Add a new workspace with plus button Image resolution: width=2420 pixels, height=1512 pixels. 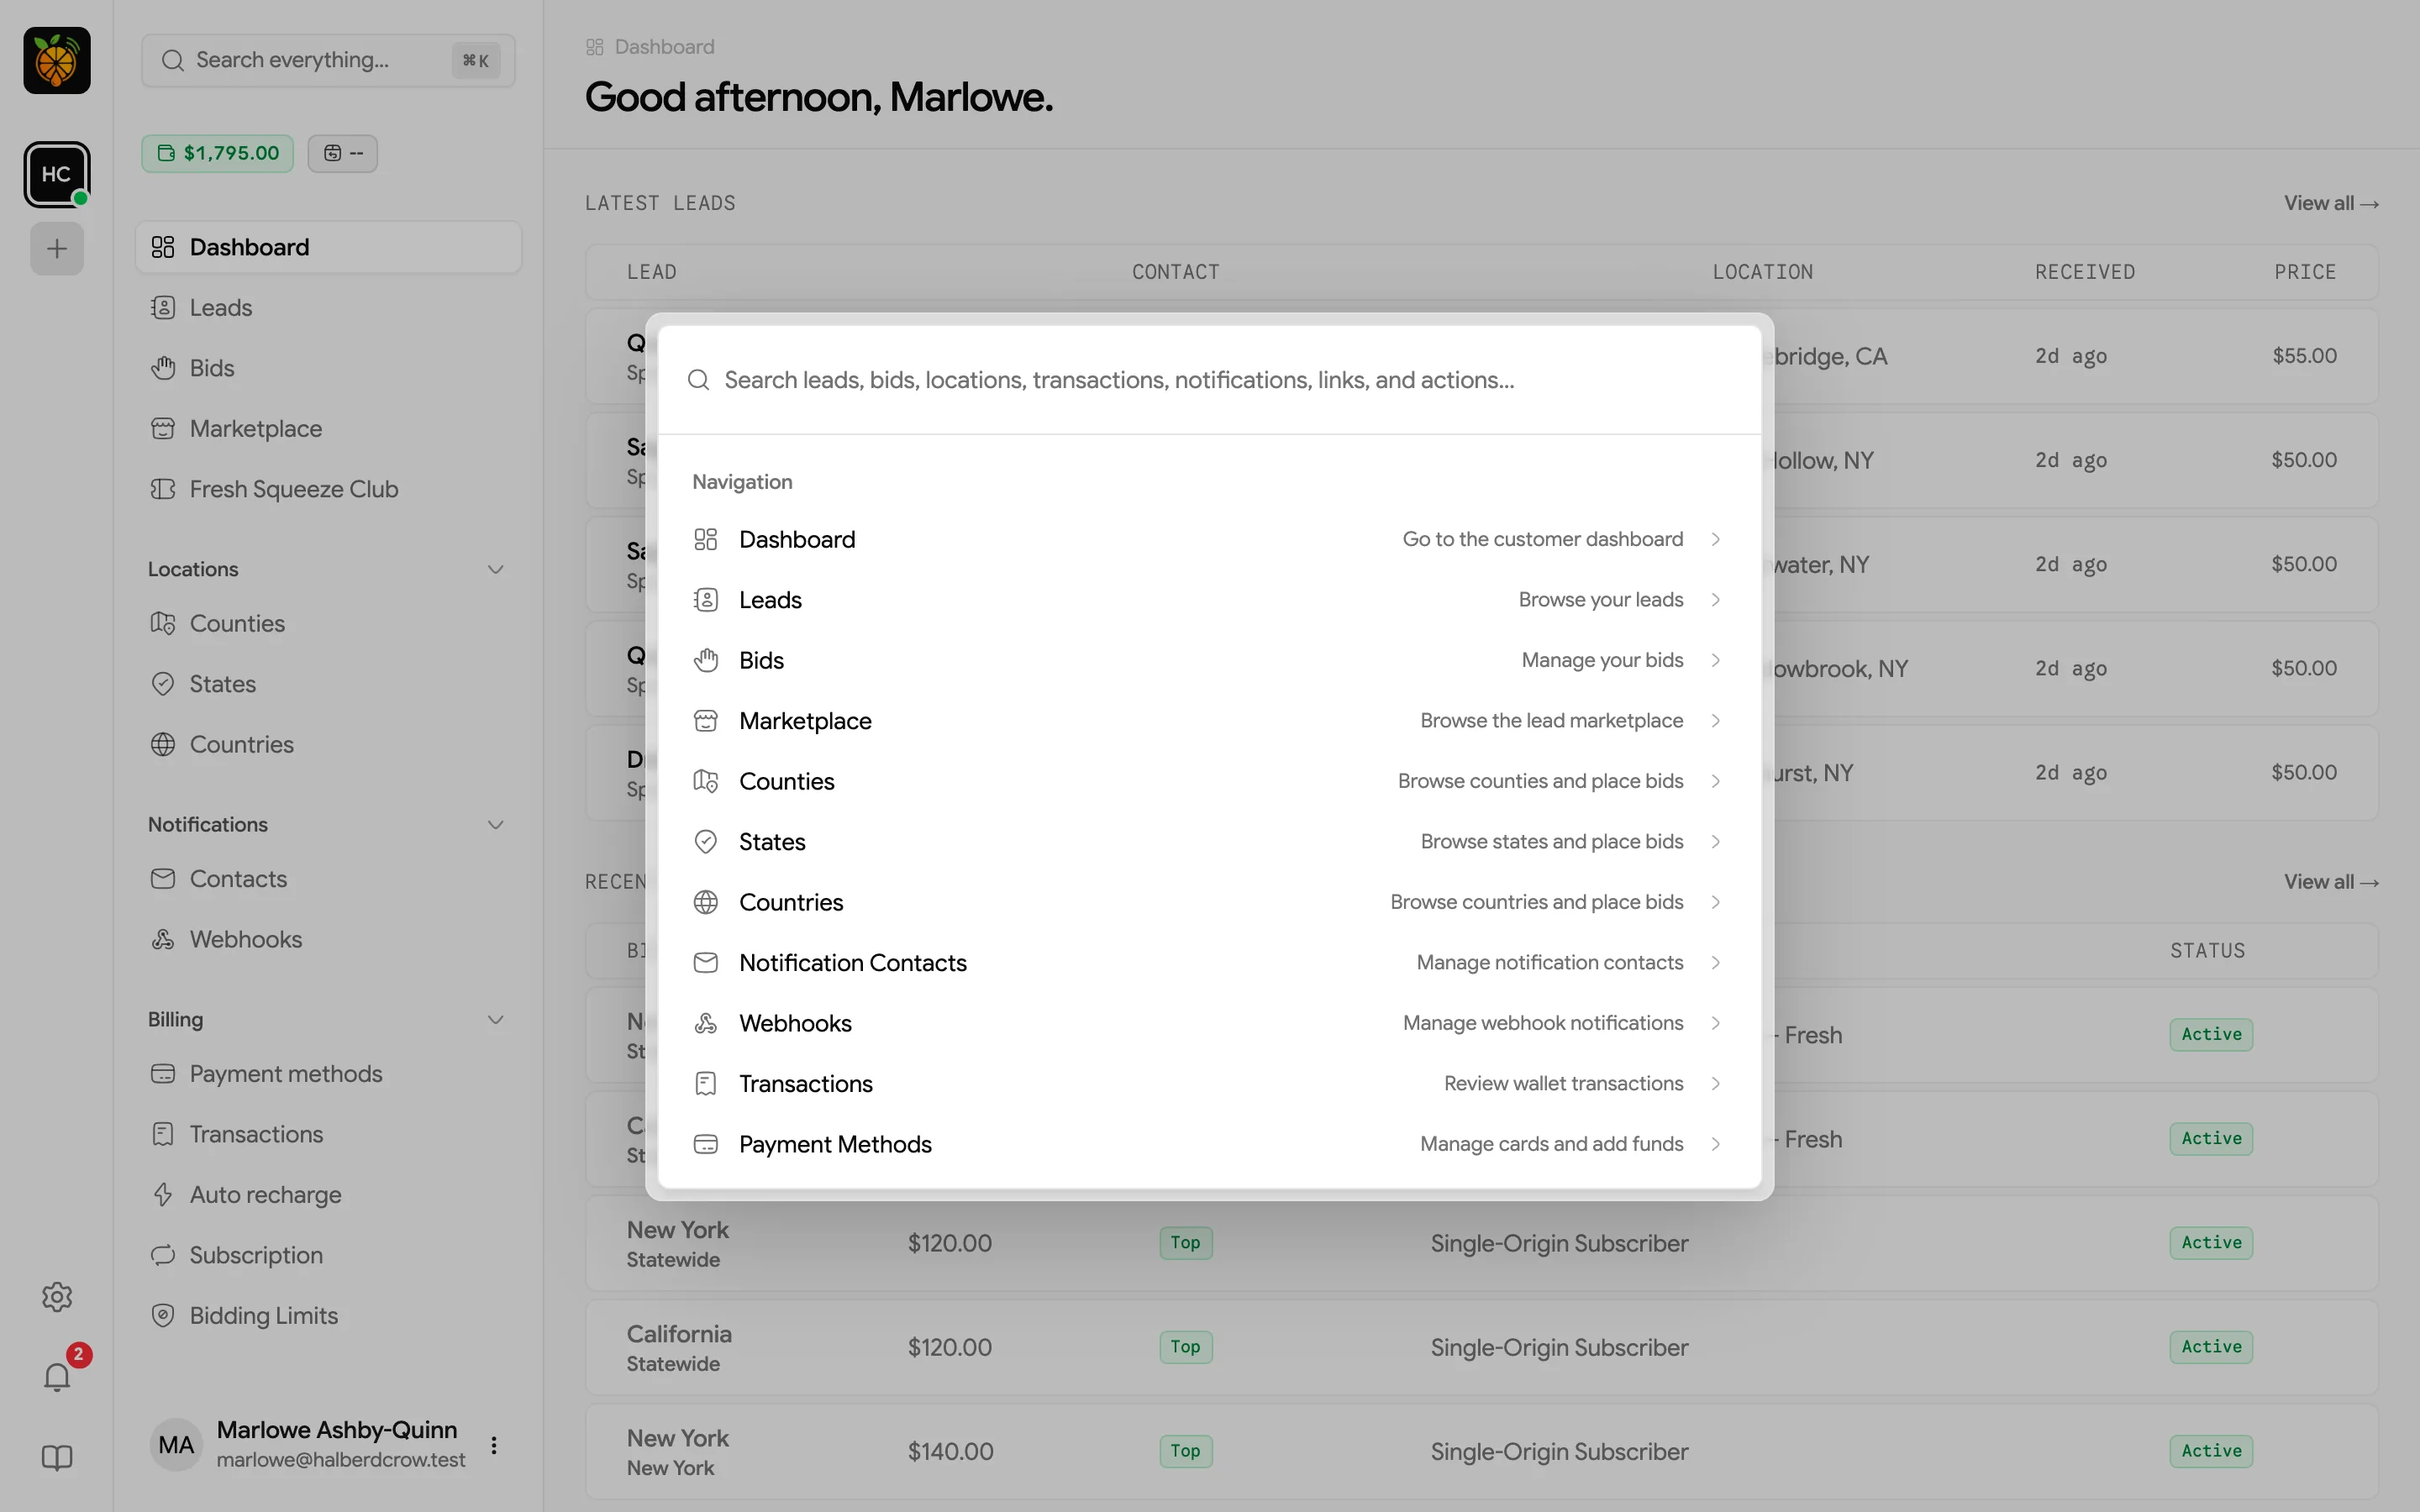point(57,248)
